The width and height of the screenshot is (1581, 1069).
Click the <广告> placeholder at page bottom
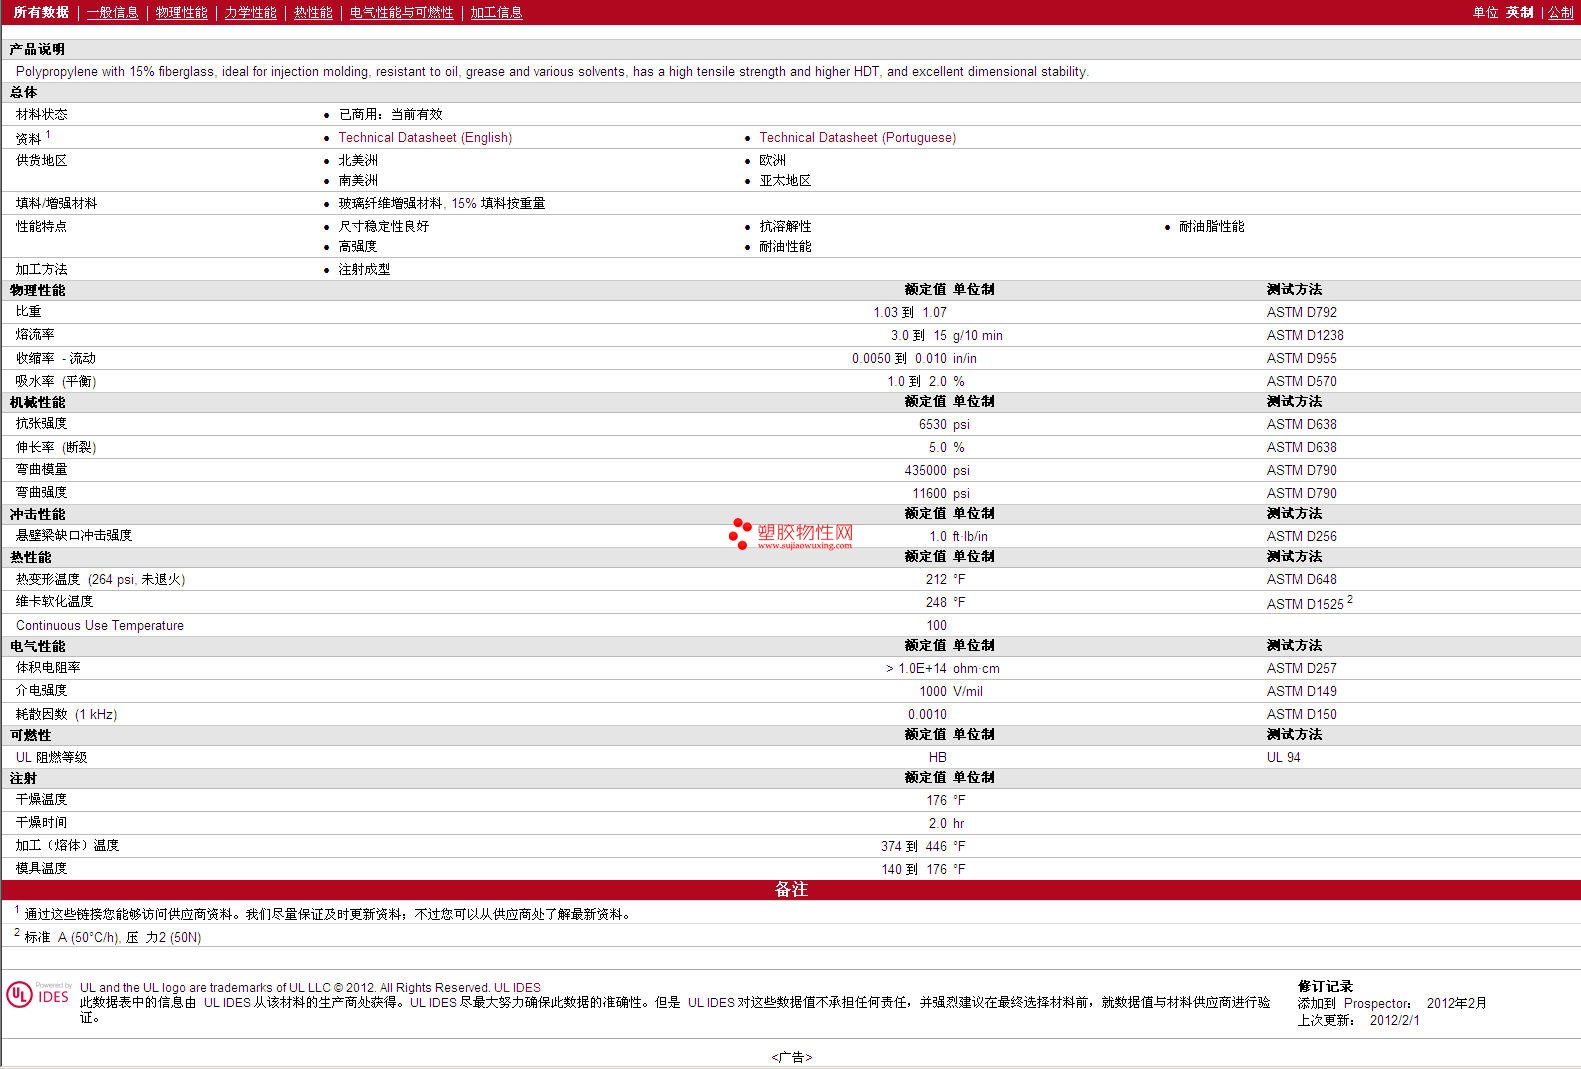pyautogui.click(x=791, y=1057)
